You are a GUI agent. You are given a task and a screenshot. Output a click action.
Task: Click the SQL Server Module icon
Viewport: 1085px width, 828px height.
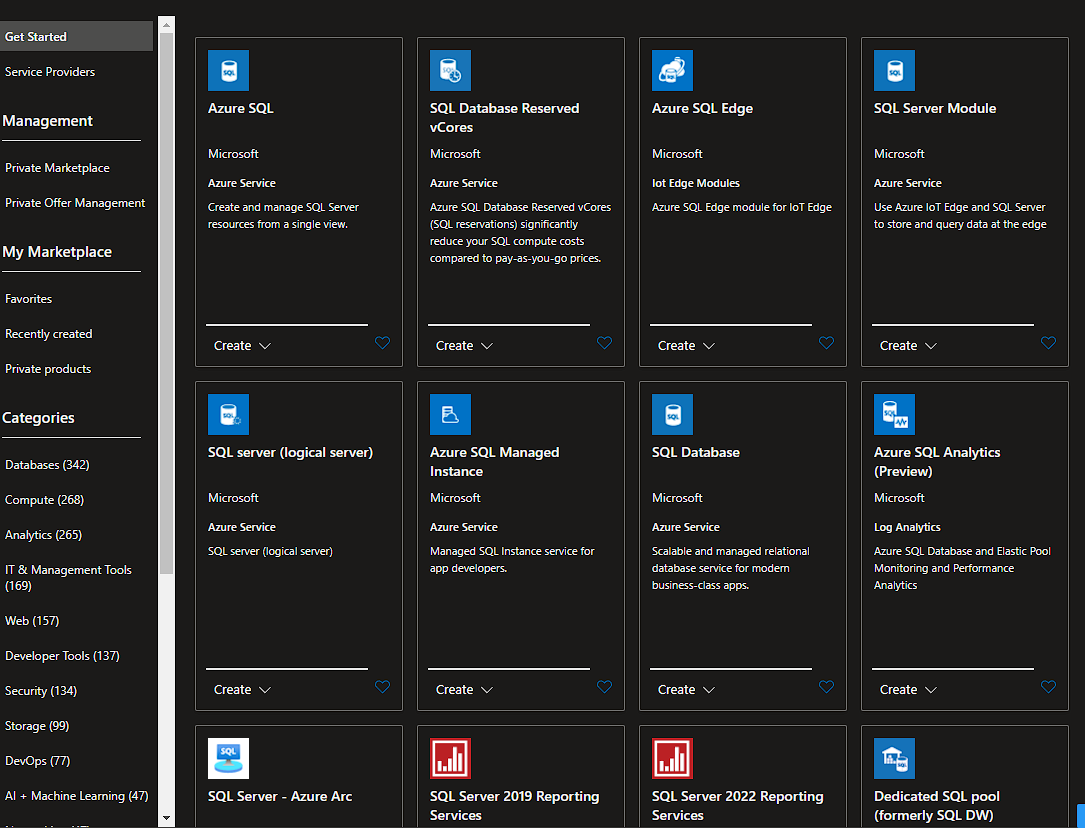point(895,71)
